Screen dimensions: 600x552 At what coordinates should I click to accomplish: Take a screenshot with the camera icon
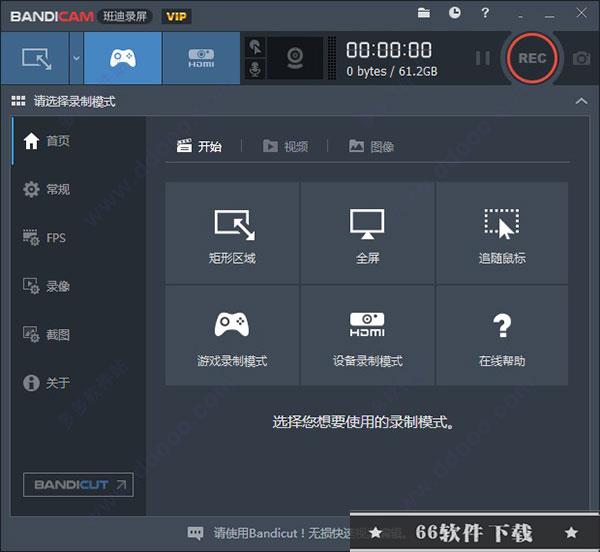(x=581, y=59)
